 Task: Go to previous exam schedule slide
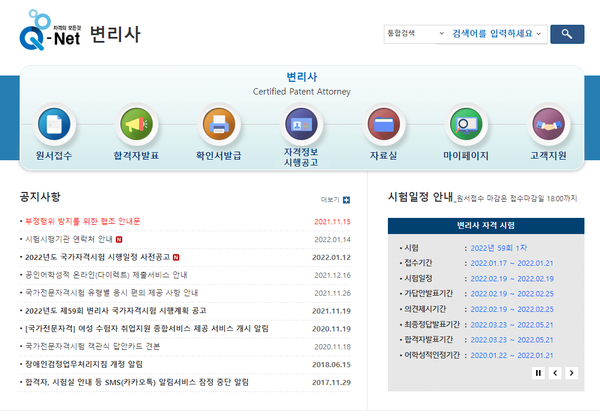555,373
